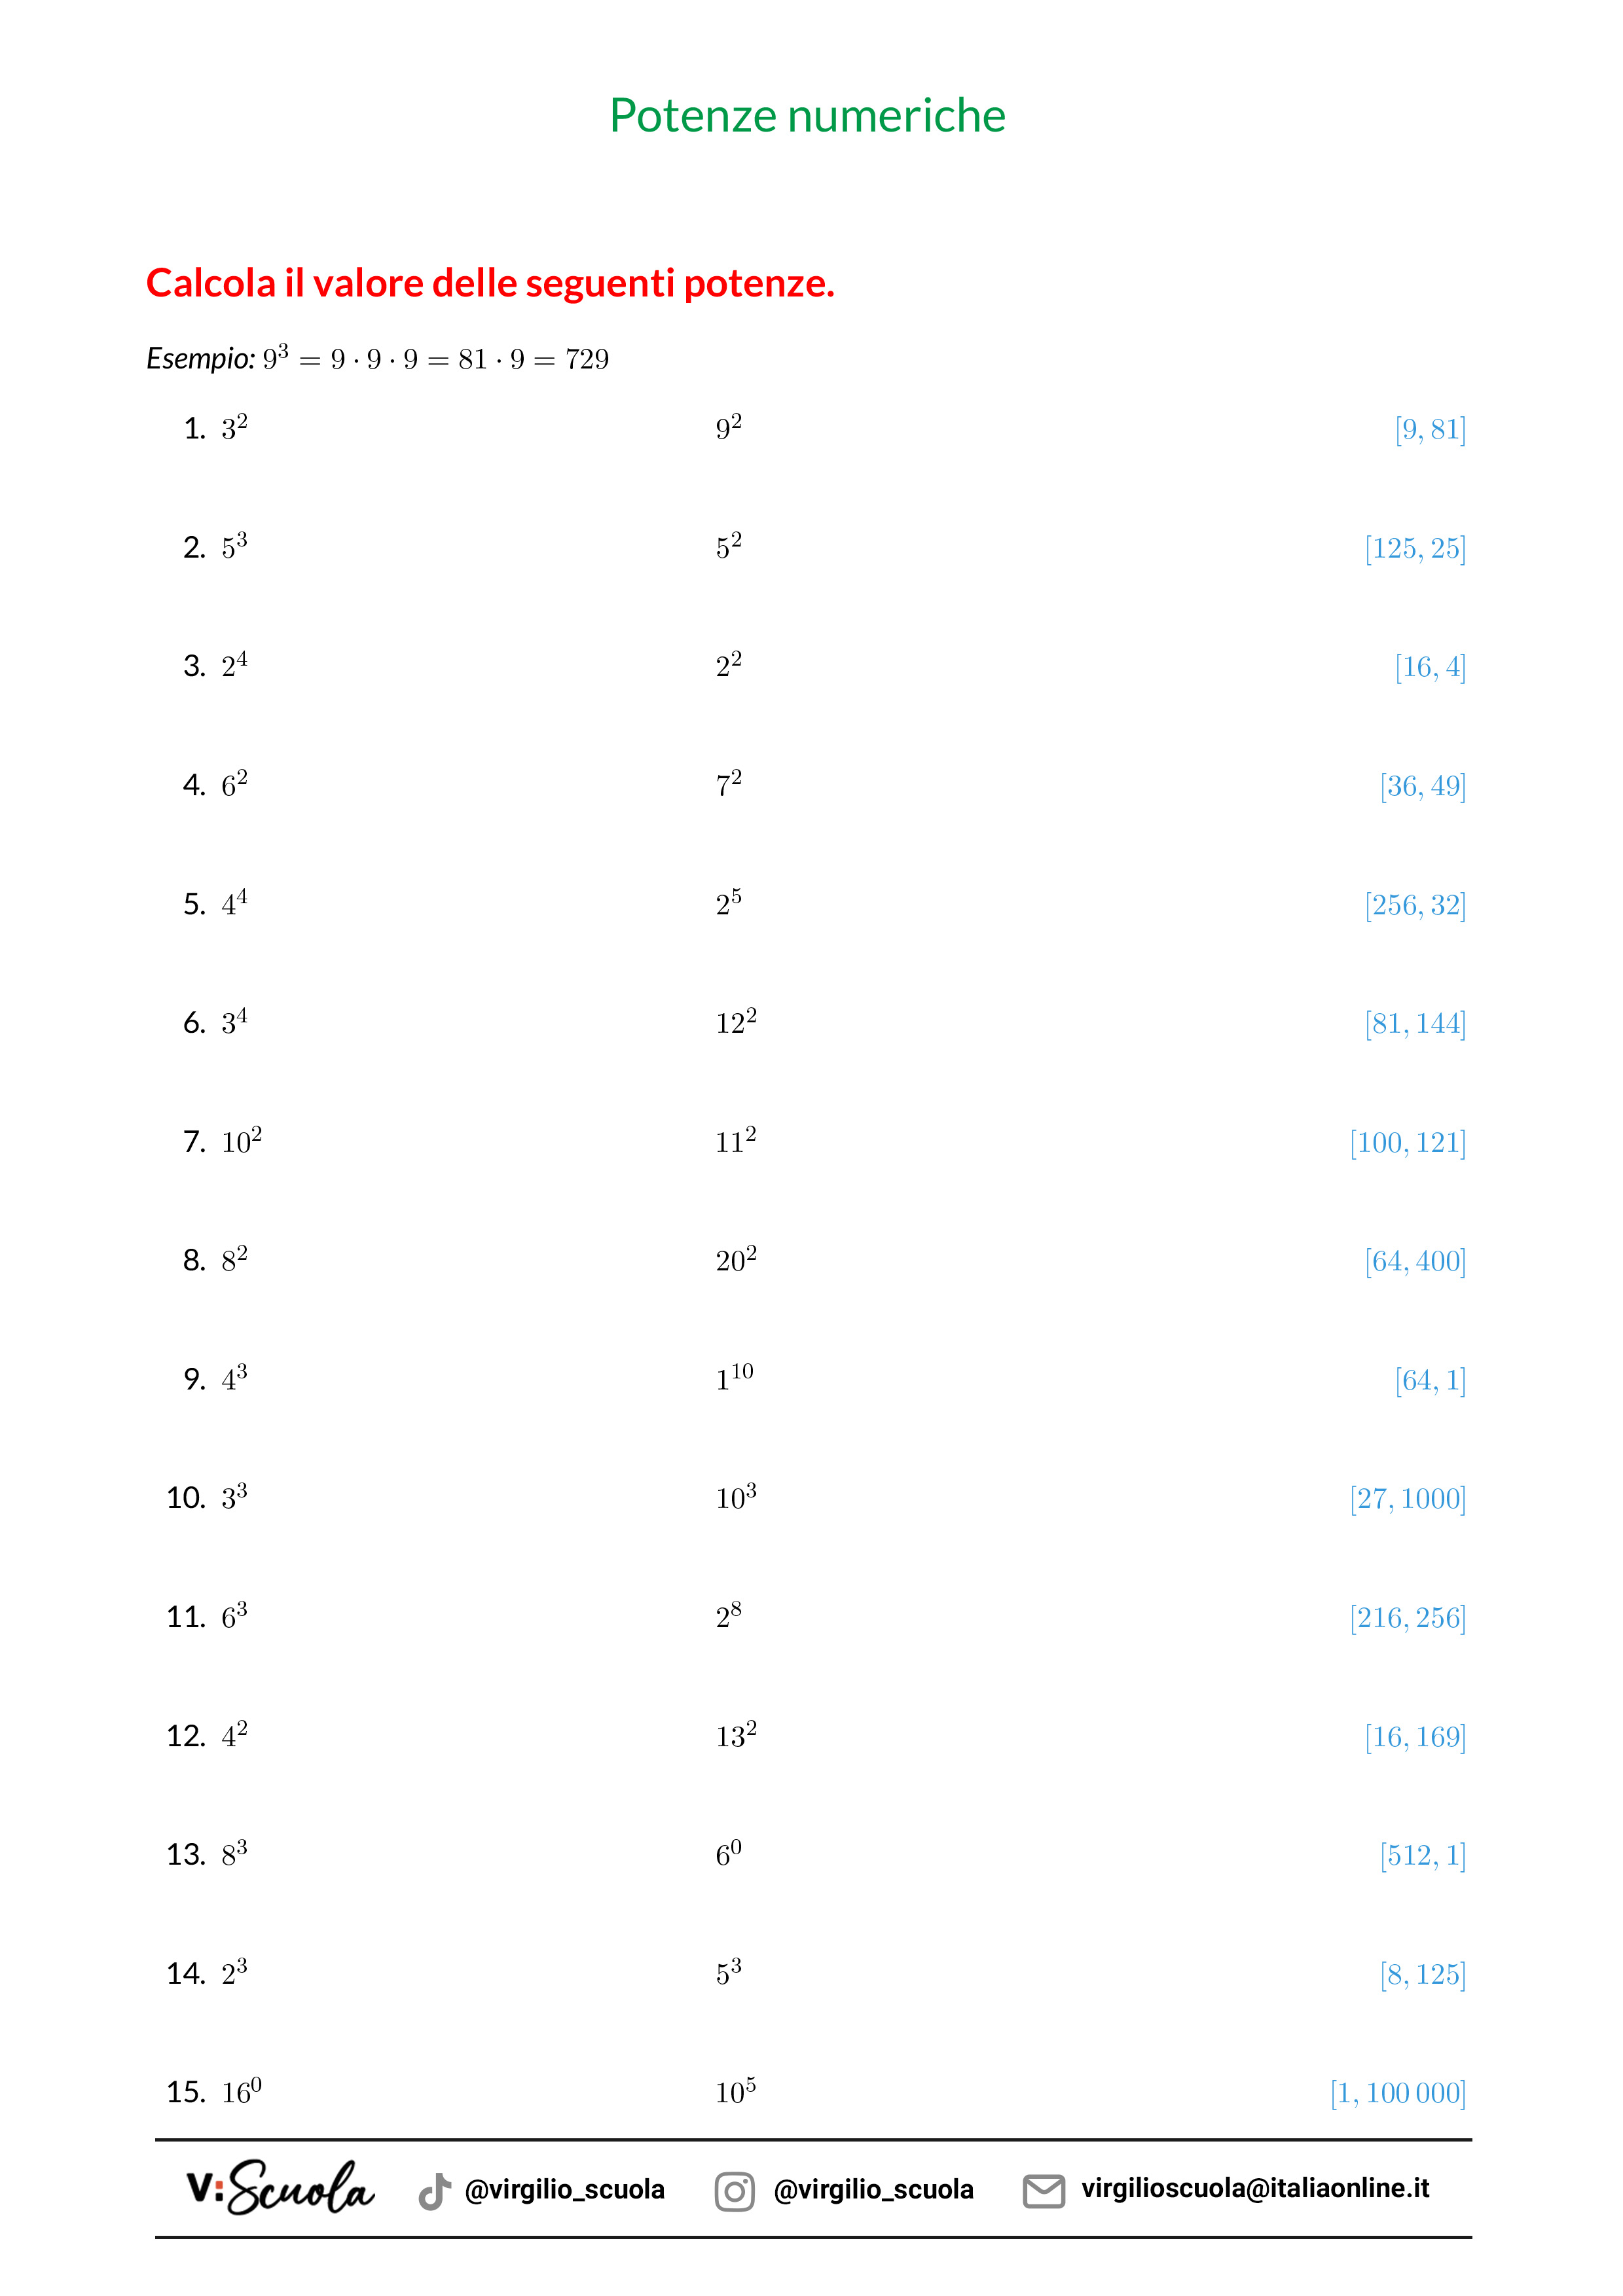1623x2296 pixels.
Task: Click the virgilioscuola@italiaonline.it email address
Action: point(1255,2188)
